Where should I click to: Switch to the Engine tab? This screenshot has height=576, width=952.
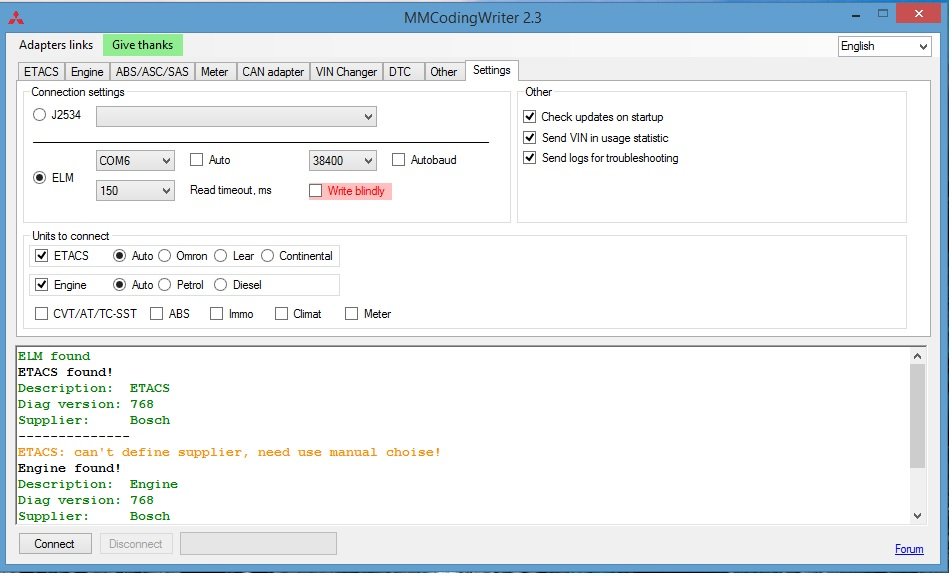pyautogui.click(x=87, y=72)
